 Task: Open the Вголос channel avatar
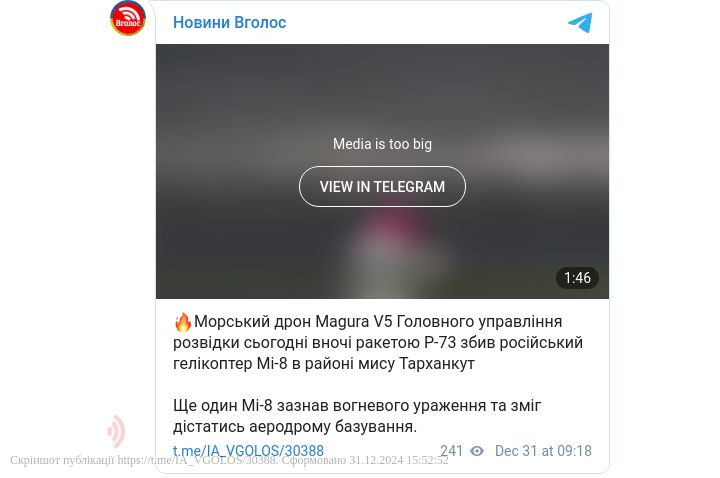pyautogui.click(x=128, y=18)
